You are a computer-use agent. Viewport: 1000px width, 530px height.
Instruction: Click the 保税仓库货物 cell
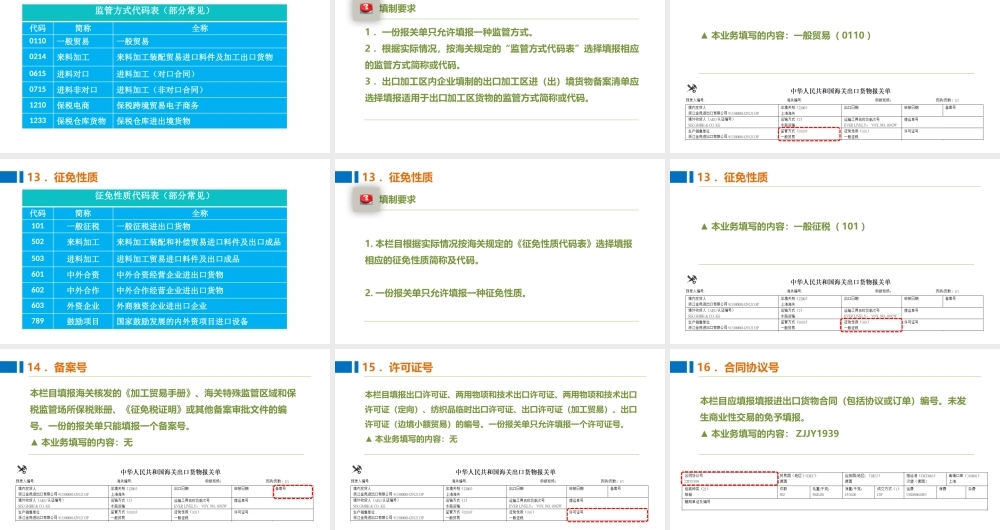[x=83, y=121]
